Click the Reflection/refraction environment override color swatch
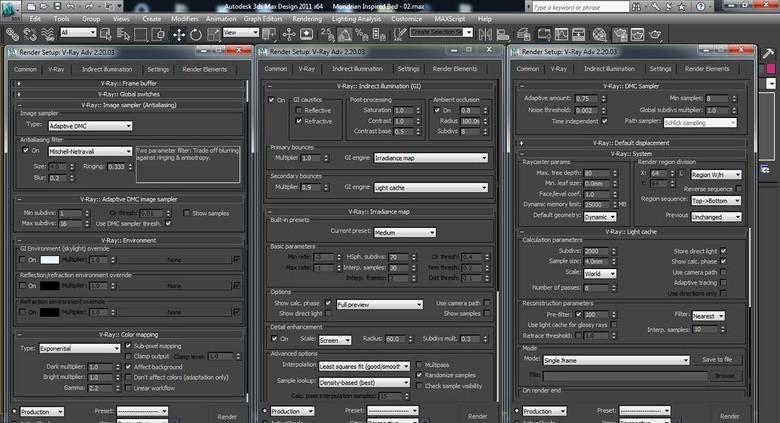Viewport: 780px width, 423px height. (x=49, y=286)
